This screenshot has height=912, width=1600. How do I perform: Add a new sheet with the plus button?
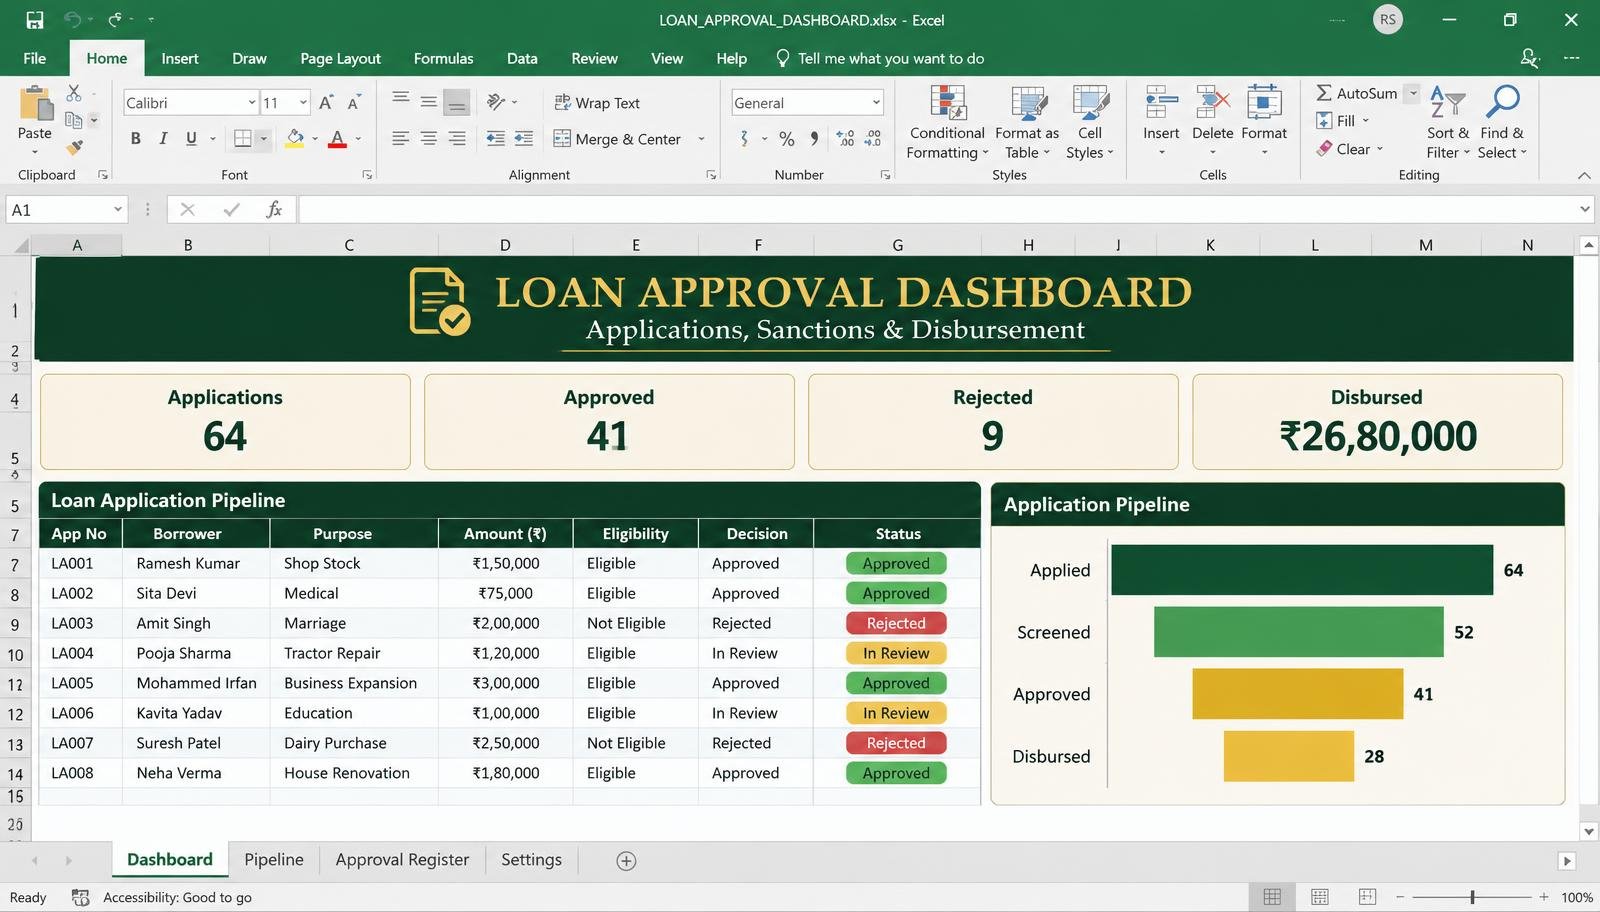[626, 861]
